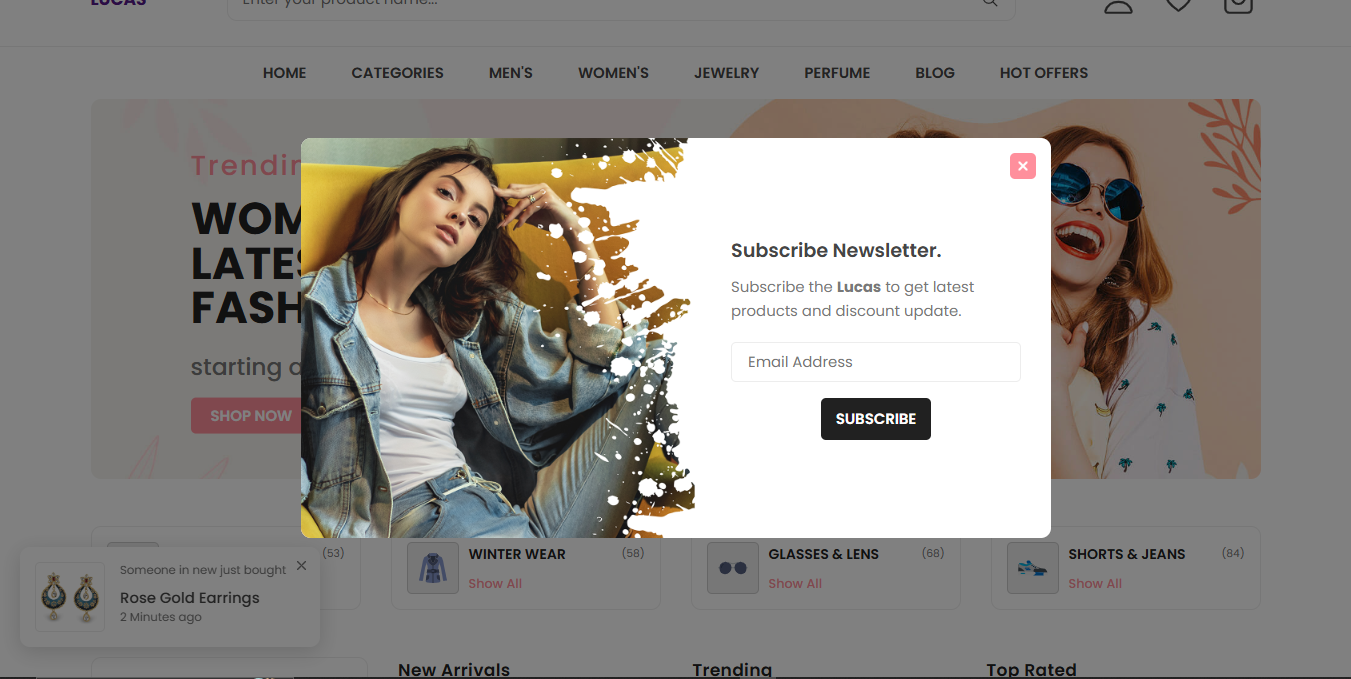Select the Shorts & Jeans shoe icon
This screenshot has height=679, width=1351.
tap(1033, 568)
